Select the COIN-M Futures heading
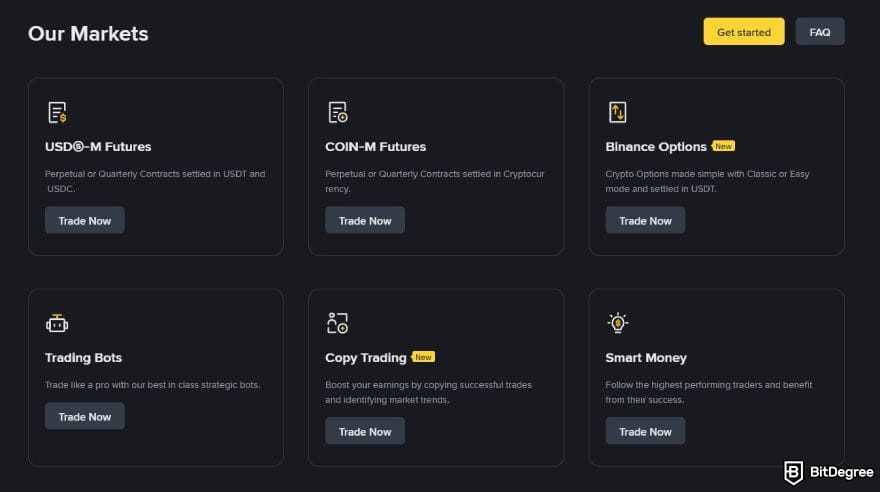The width and height of the screenshot is (880, 492). point(375,146)
